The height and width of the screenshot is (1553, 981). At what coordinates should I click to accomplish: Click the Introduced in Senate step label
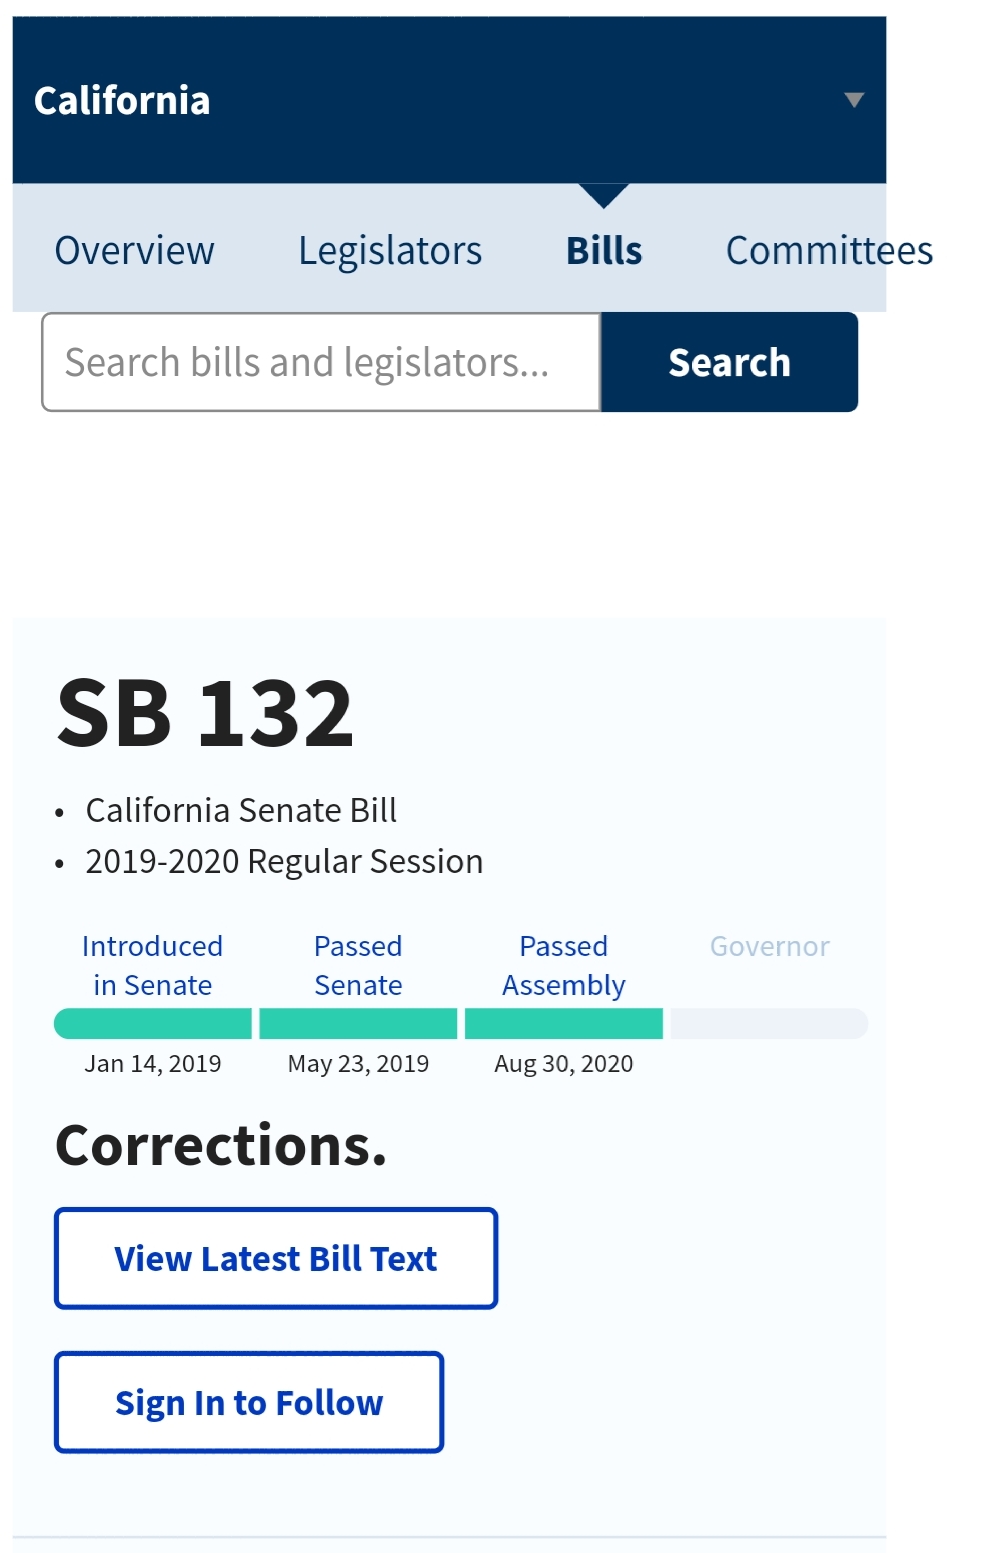[x=152, y=965]
